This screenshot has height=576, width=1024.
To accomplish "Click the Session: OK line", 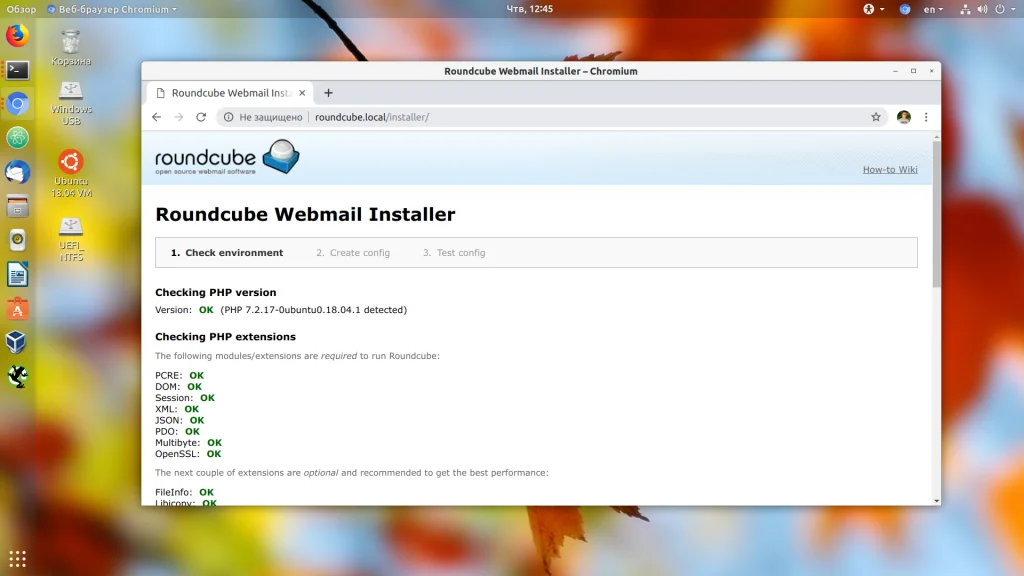I will point(185,398).
